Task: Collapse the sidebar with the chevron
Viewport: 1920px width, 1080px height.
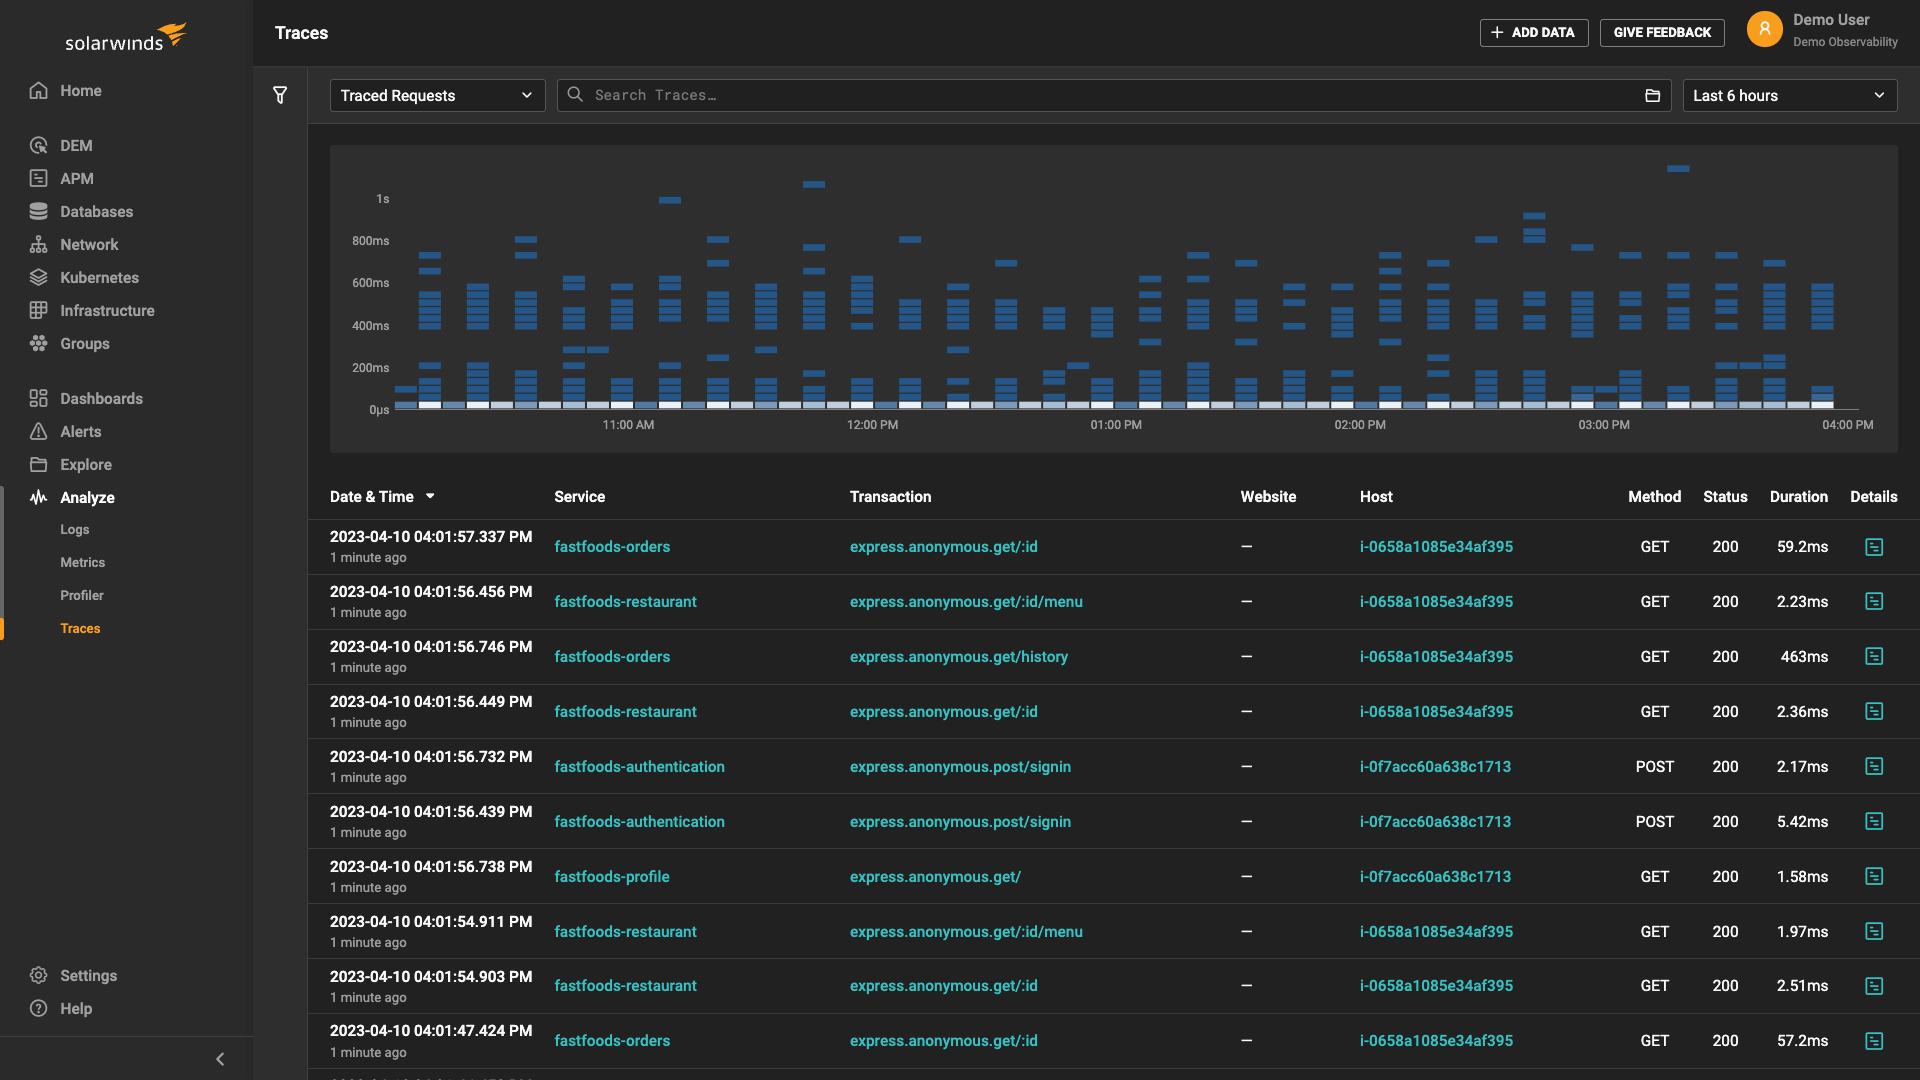Action: [219, 1058]
